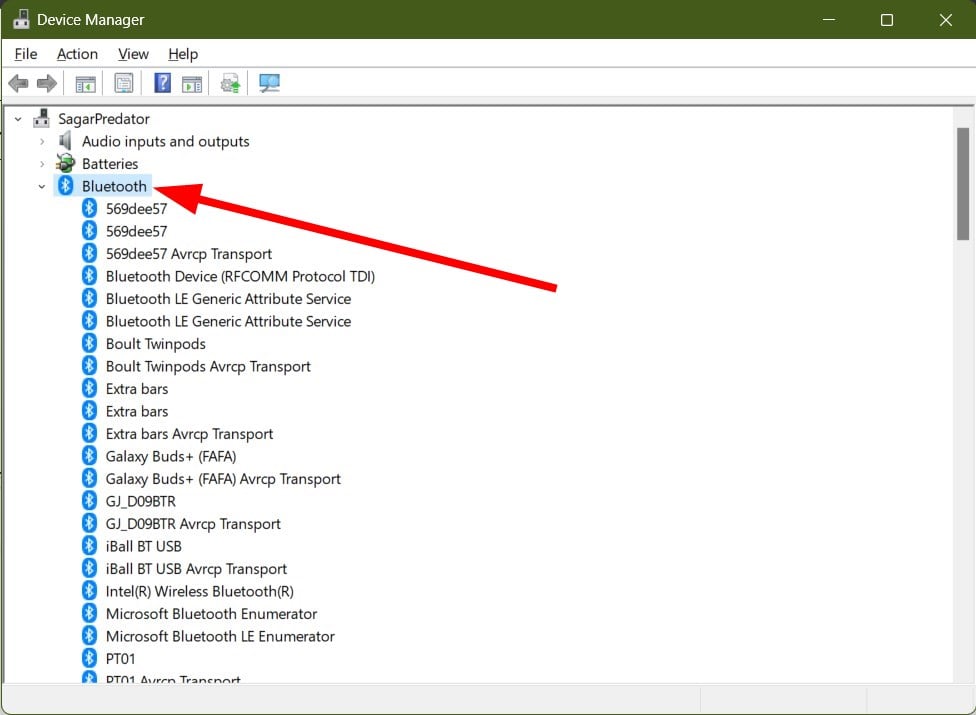The height and width of the screenshot is (715, 976).
Task: Select the Bluetooth category label
Action: 115,186
